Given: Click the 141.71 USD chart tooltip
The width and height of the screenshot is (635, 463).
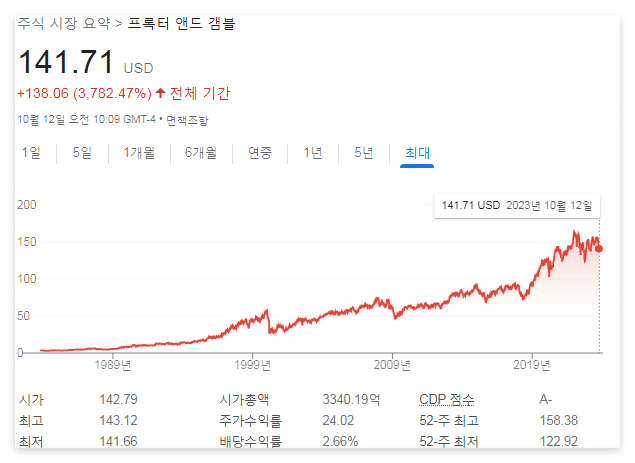Looking at the screenshot, I should coord(517,206).
